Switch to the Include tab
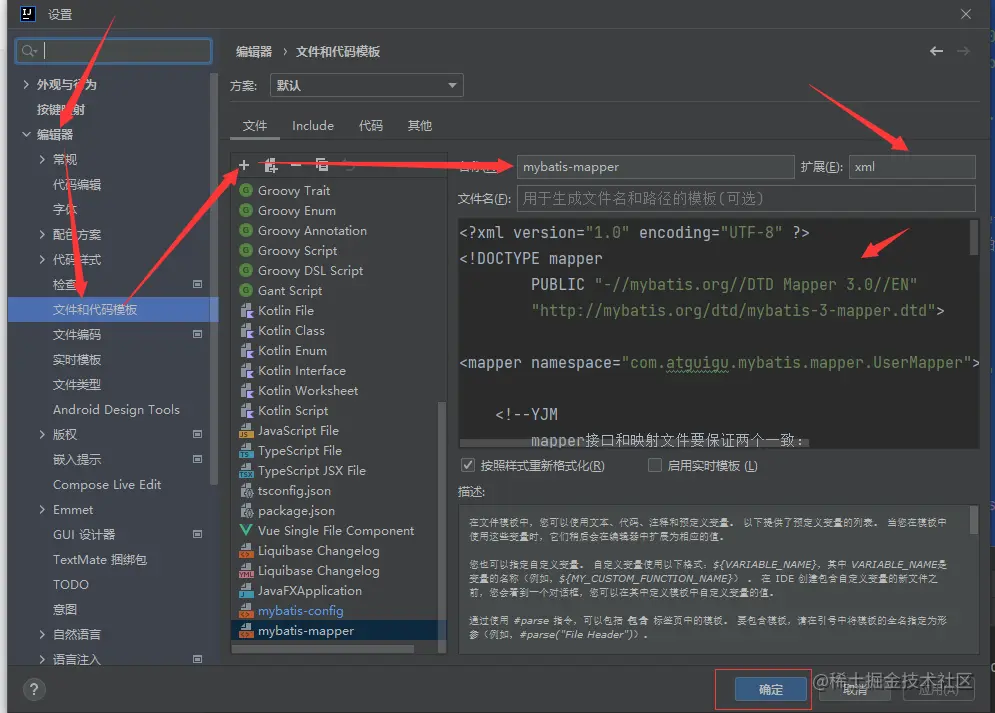 tap(313, 126)
